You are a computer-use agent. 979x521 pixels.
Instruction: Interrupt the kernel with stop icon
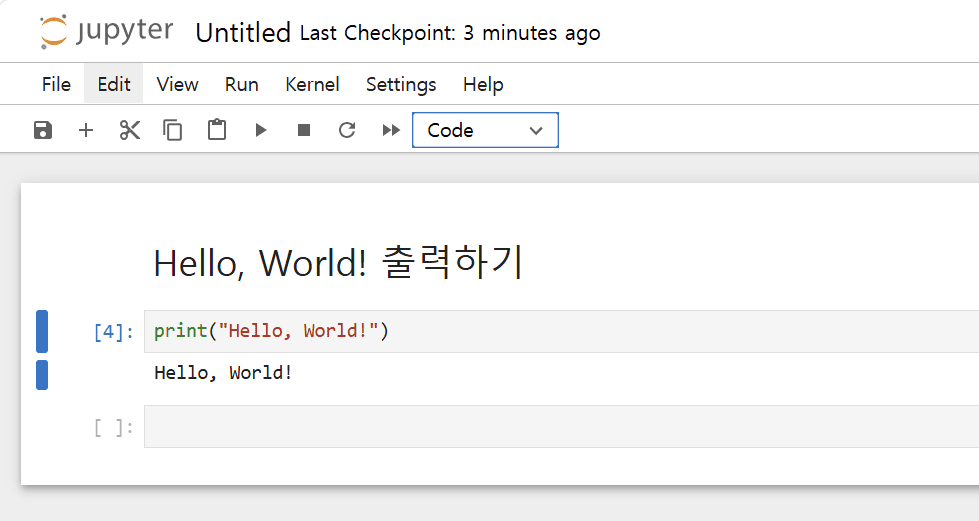pyautogui.click(x=304, y=130)
